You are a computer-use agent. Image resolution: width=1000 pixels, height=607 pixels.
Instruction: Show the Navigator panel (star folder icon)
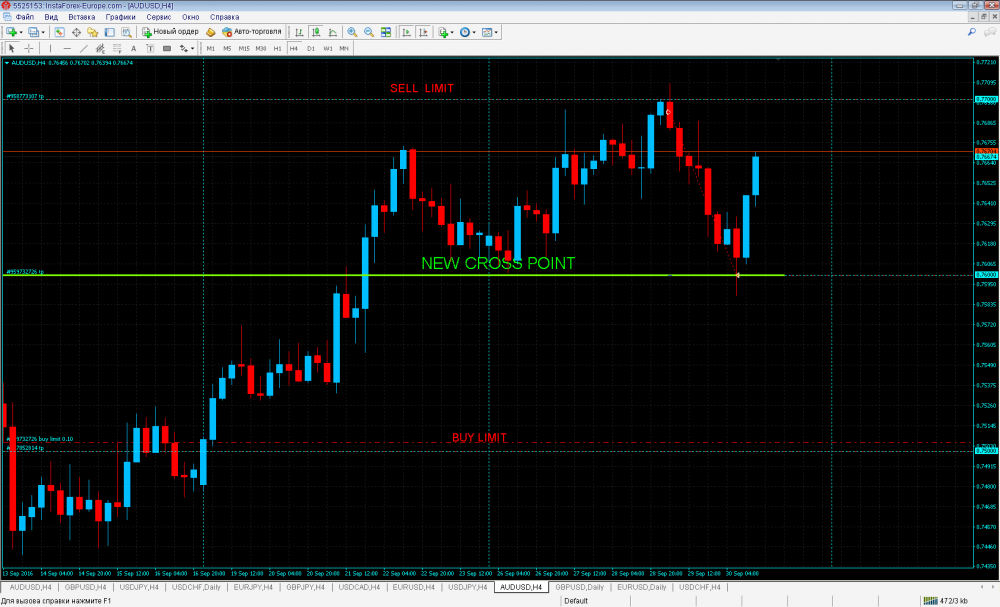coord(92,32)
